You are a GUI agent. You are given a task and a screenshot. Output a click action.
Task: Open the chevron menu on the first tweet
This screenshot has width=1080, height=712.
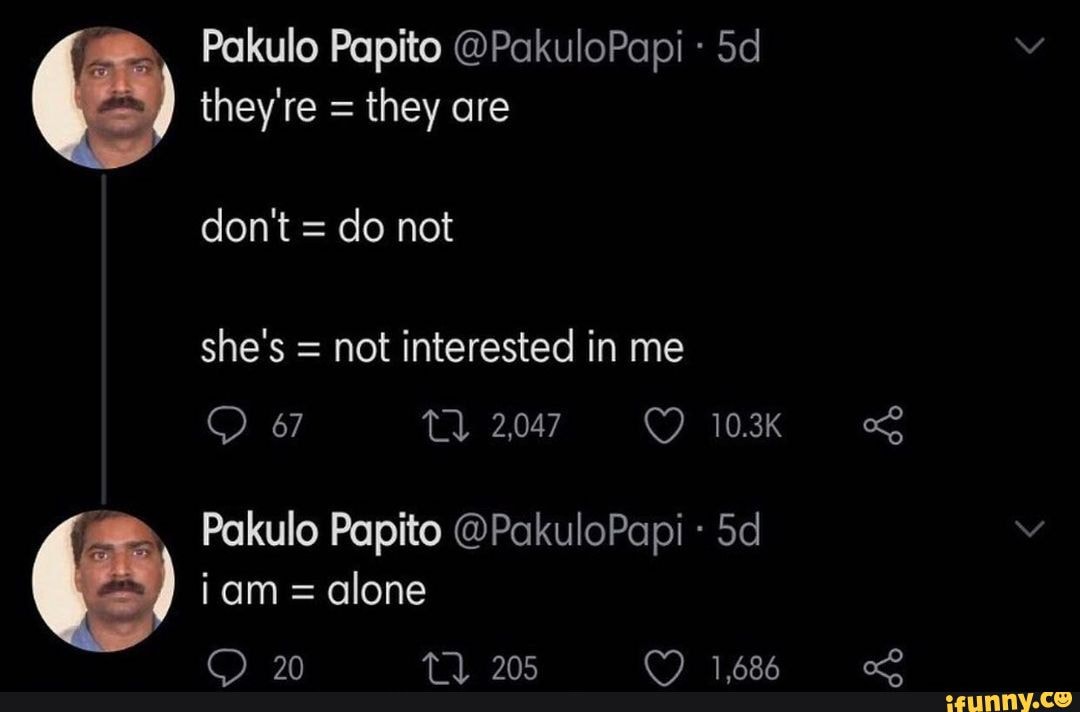[1028, 44]
